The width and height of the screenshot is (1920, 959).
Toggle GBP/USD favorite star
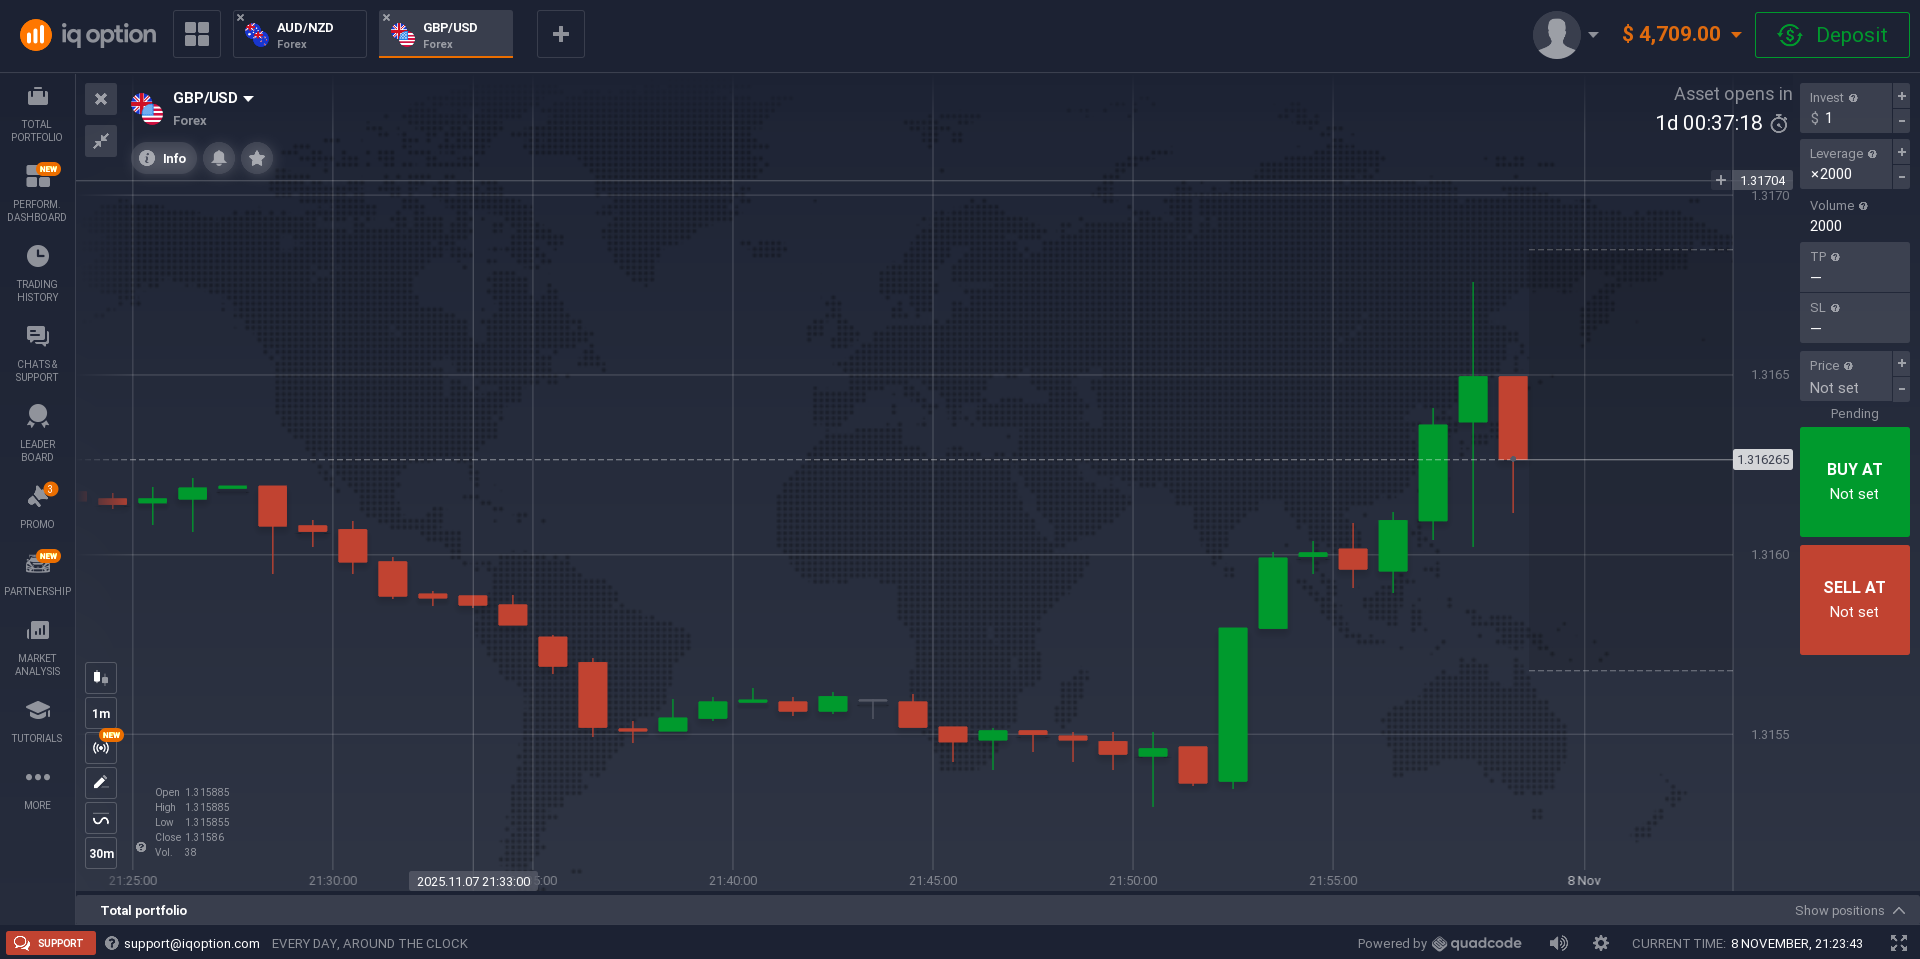257,158
